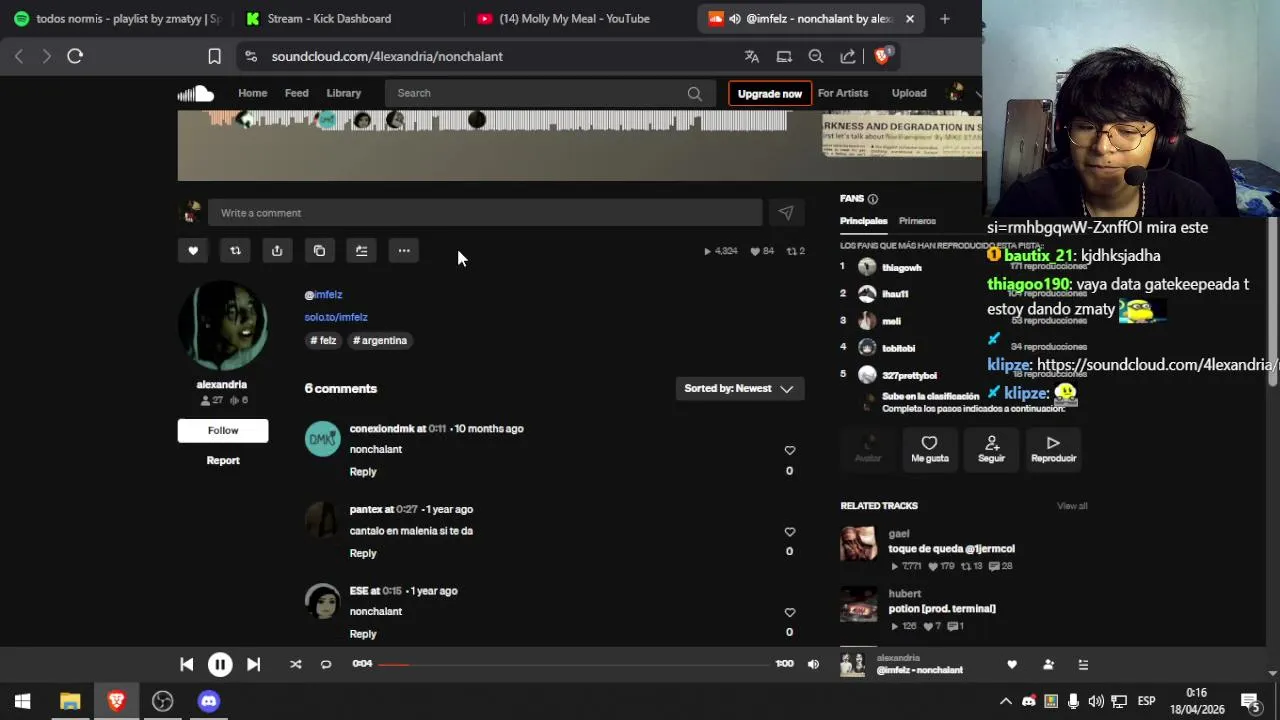The height and width of the screenshot is (720, 1280).
Task: Open the For Artists link
Action: (x=843, y=93)
